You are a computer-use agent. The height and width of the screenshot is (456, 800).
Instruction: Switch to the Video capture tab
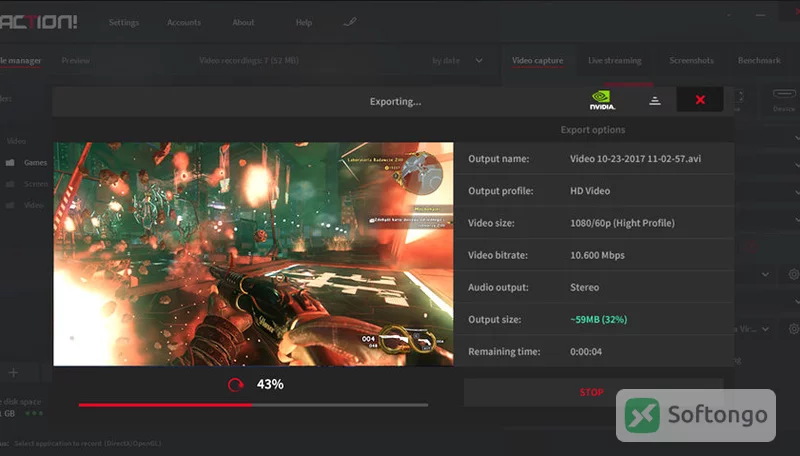[x=538, y=60]
